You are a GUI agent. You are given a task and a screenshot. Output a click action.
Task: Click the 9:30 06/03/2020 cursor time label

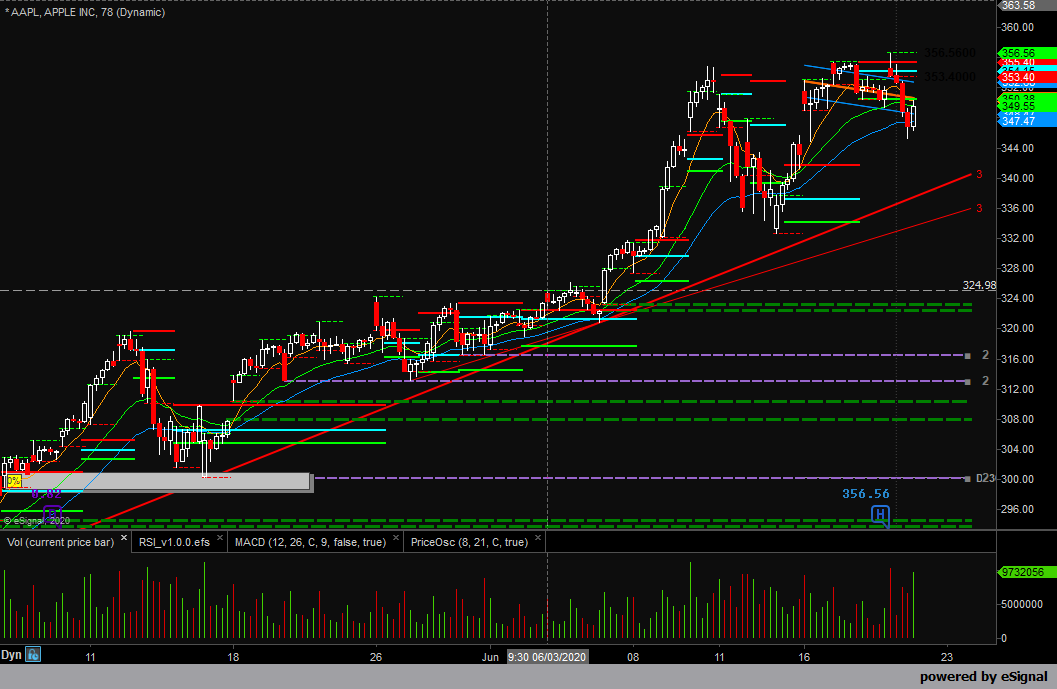pos(547,657)
